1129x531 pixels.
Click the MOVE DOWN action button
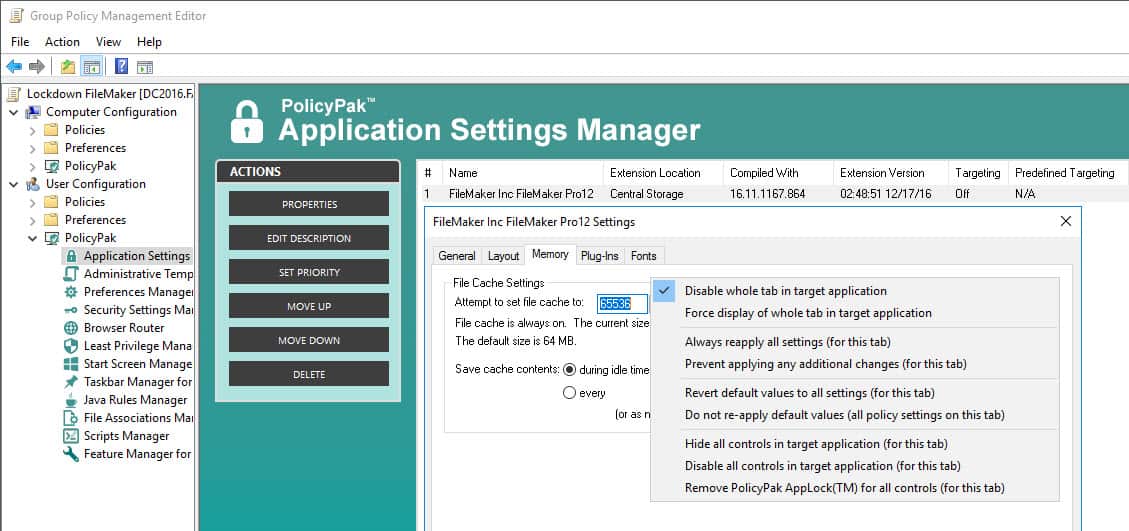pos(309,340)
